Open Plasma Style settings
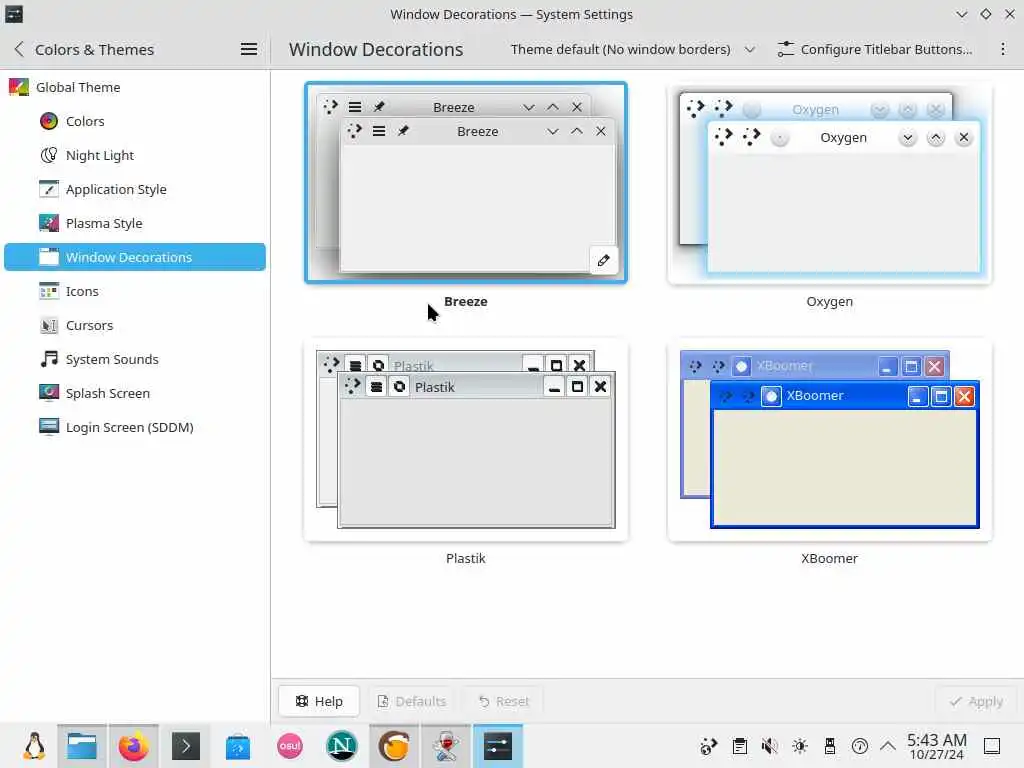1024x768 pixels. [136, 223]
